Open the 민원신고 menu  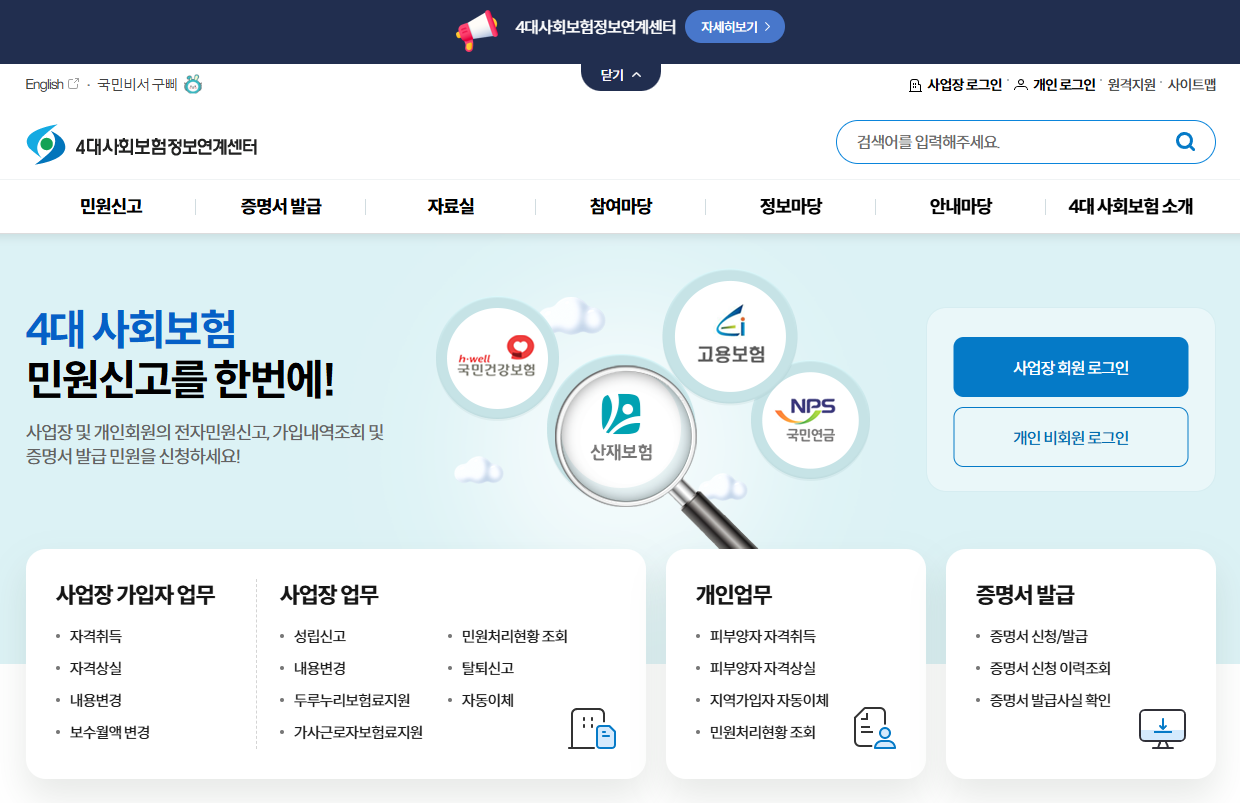coord(111,206)
